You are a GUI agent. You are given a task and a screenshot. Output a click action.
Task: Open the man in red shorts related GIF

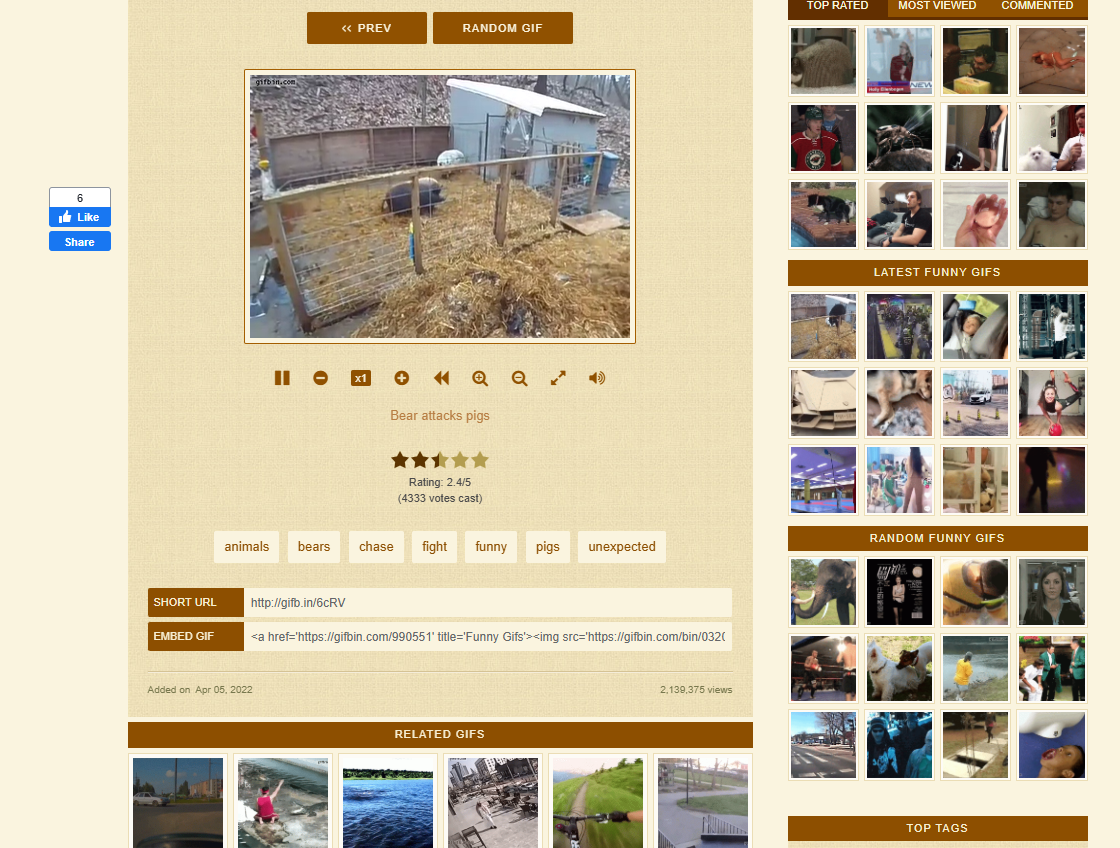283,802
